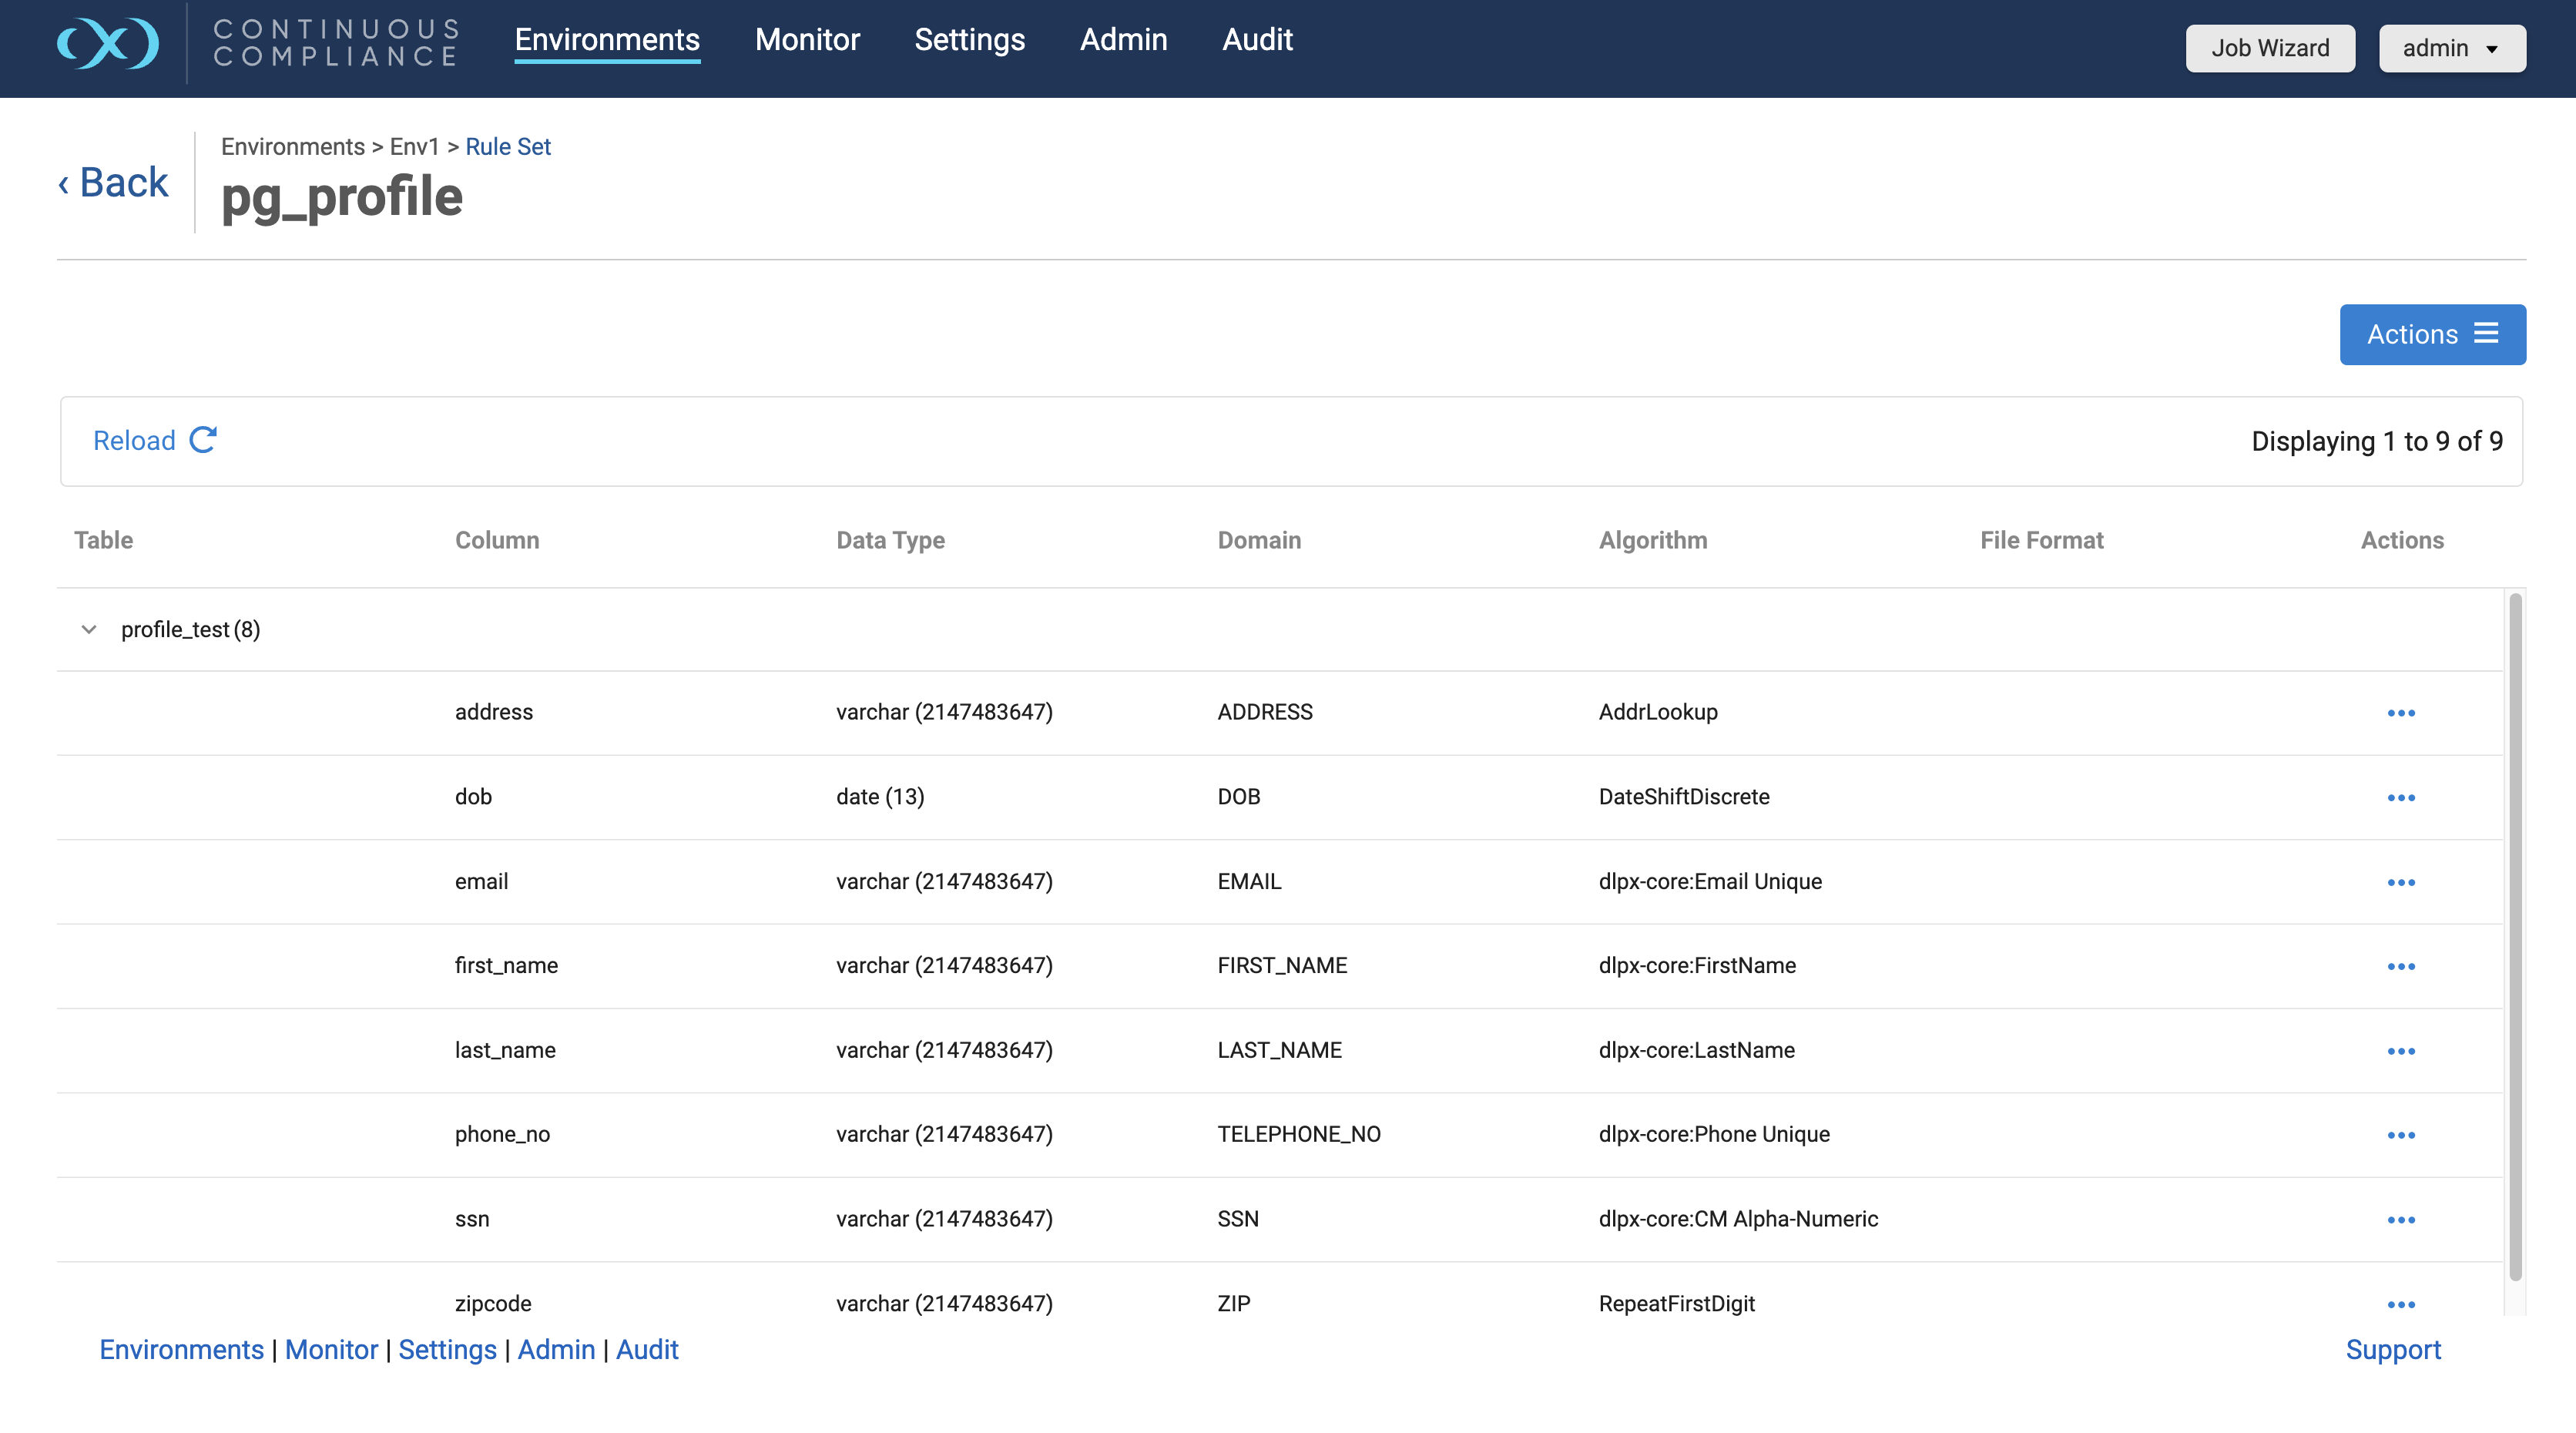Go Back to previous page
This screenshot has width=2576, height=1433.
pos(113,182)
